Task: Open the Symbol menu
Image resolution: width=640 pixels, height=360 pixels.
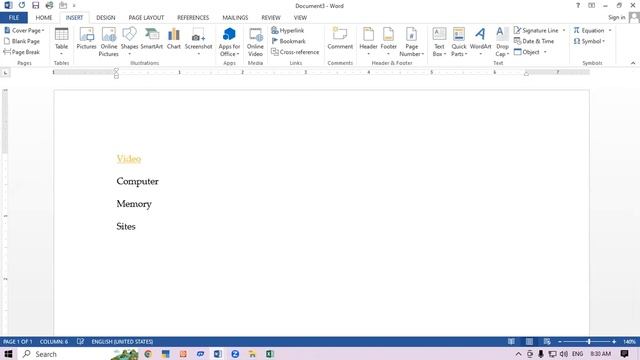Action: click(589, 41)
